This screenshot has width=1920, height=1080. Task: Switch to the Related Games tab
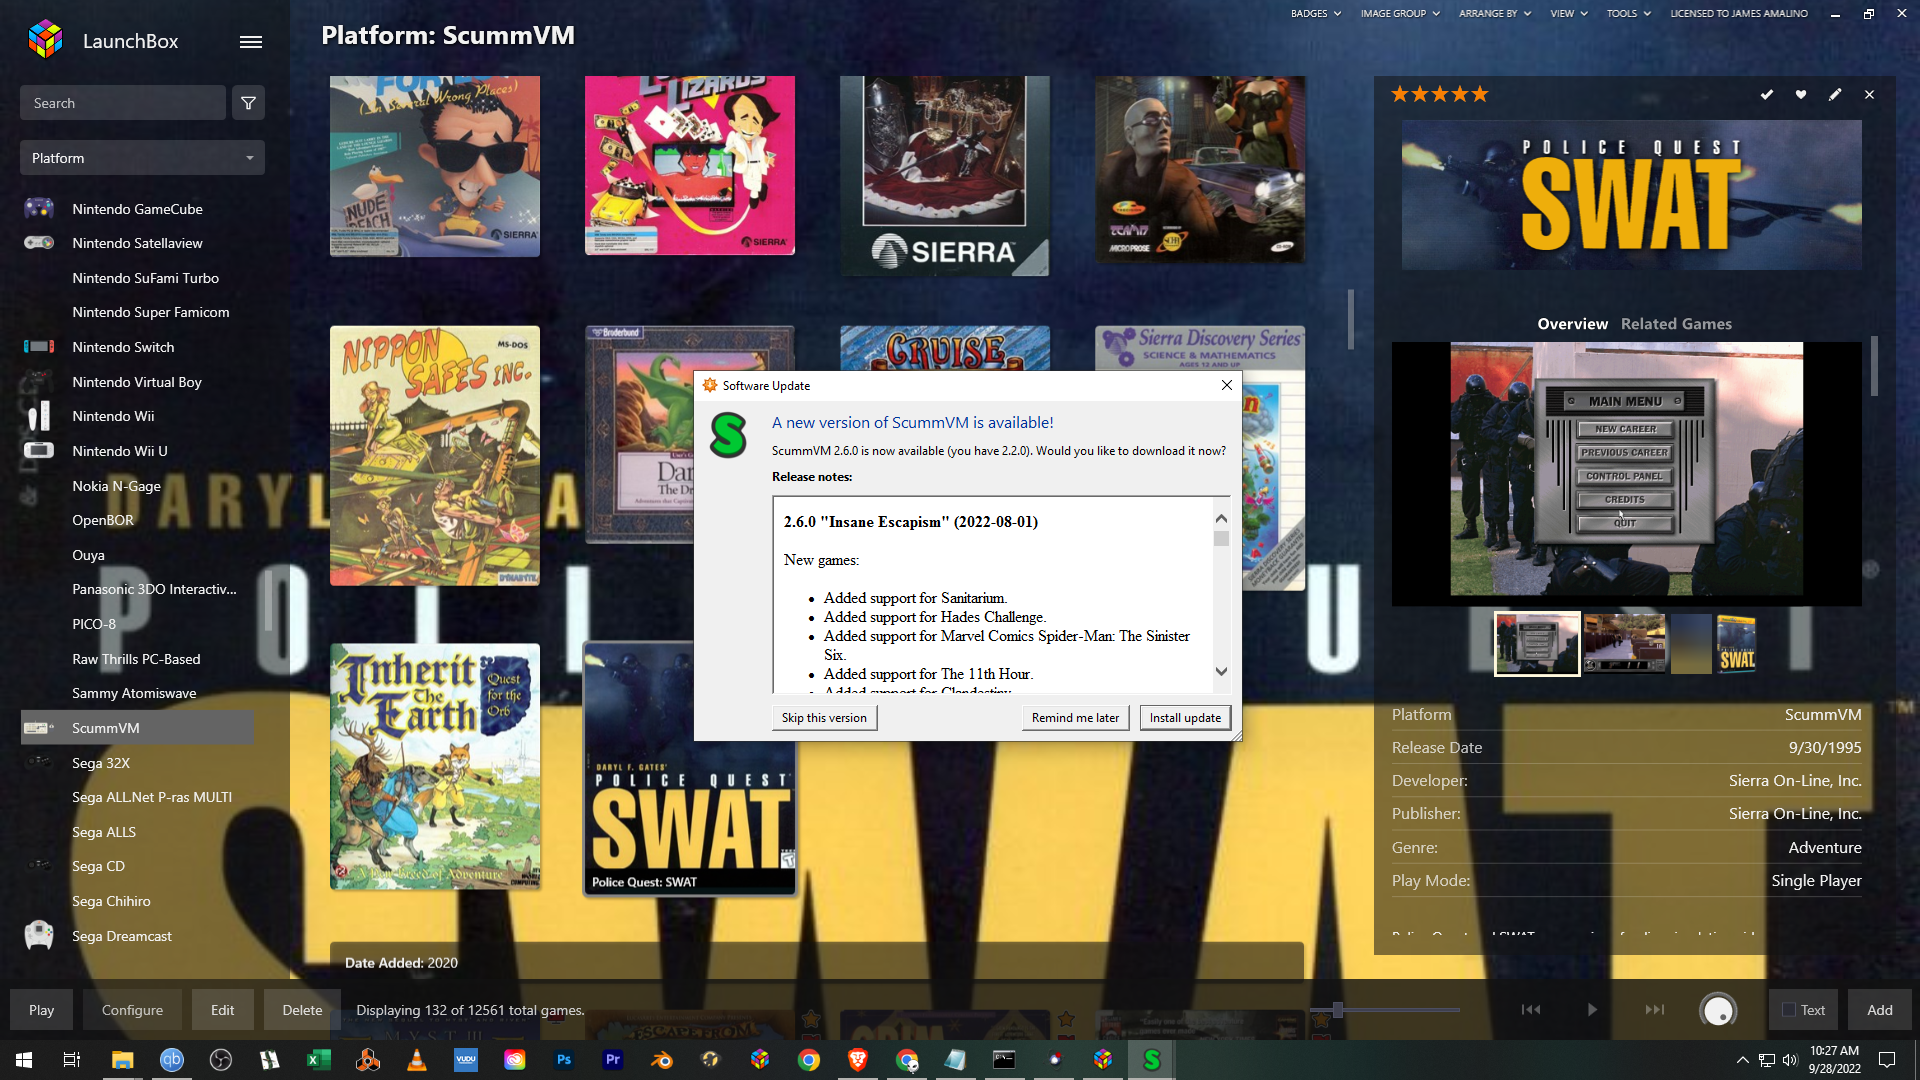click(1676, 324)
